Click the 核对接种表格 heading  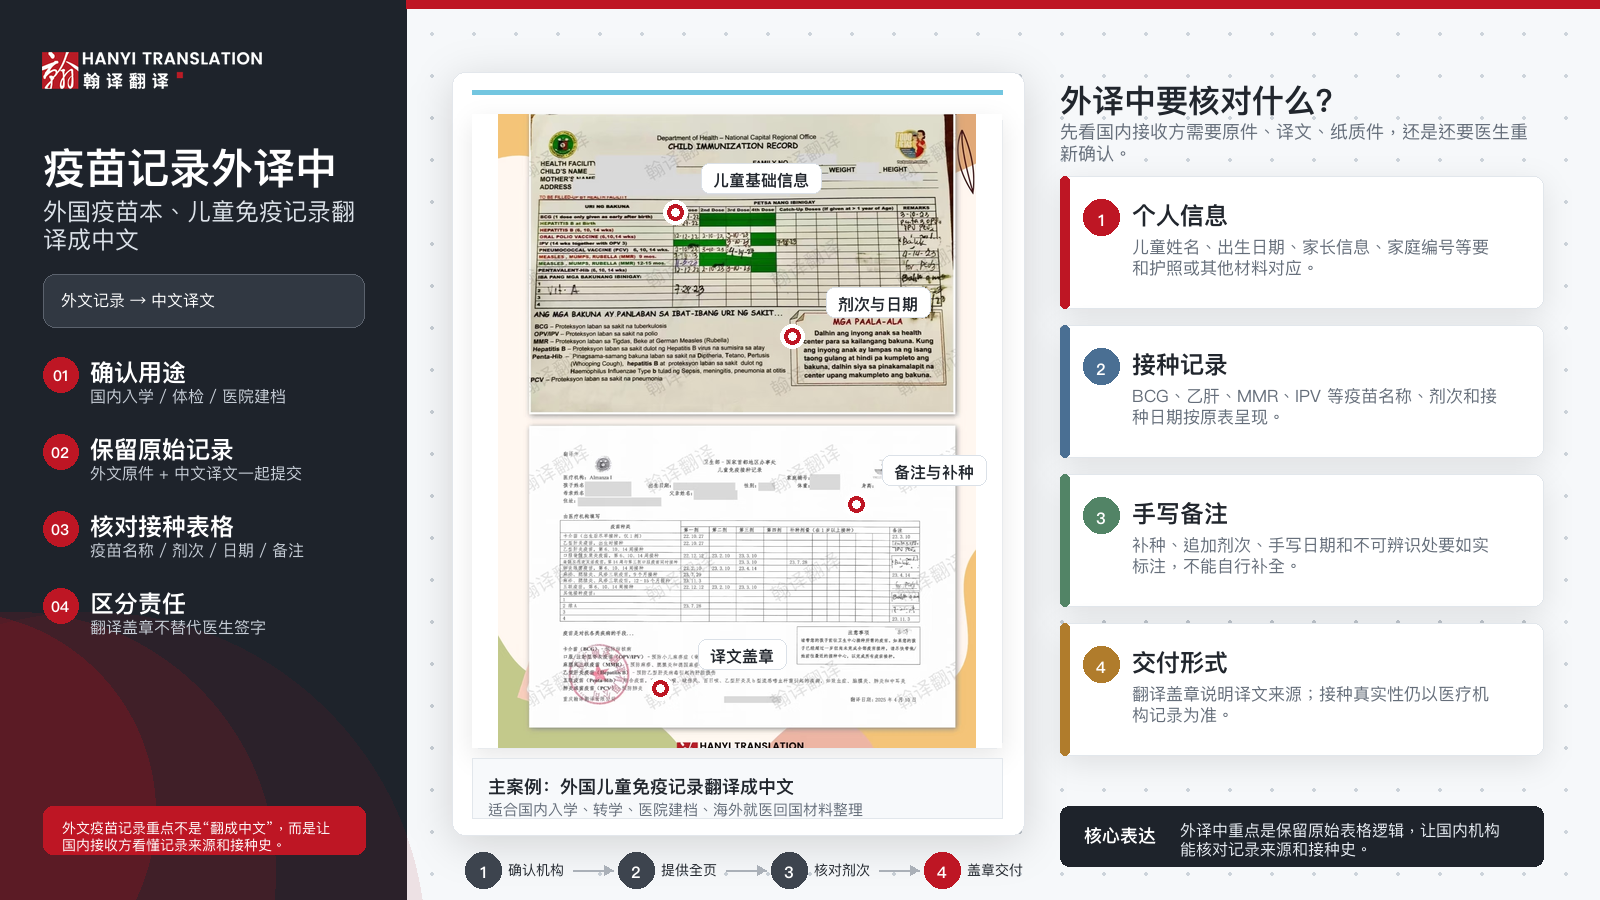tap(162, 527)
